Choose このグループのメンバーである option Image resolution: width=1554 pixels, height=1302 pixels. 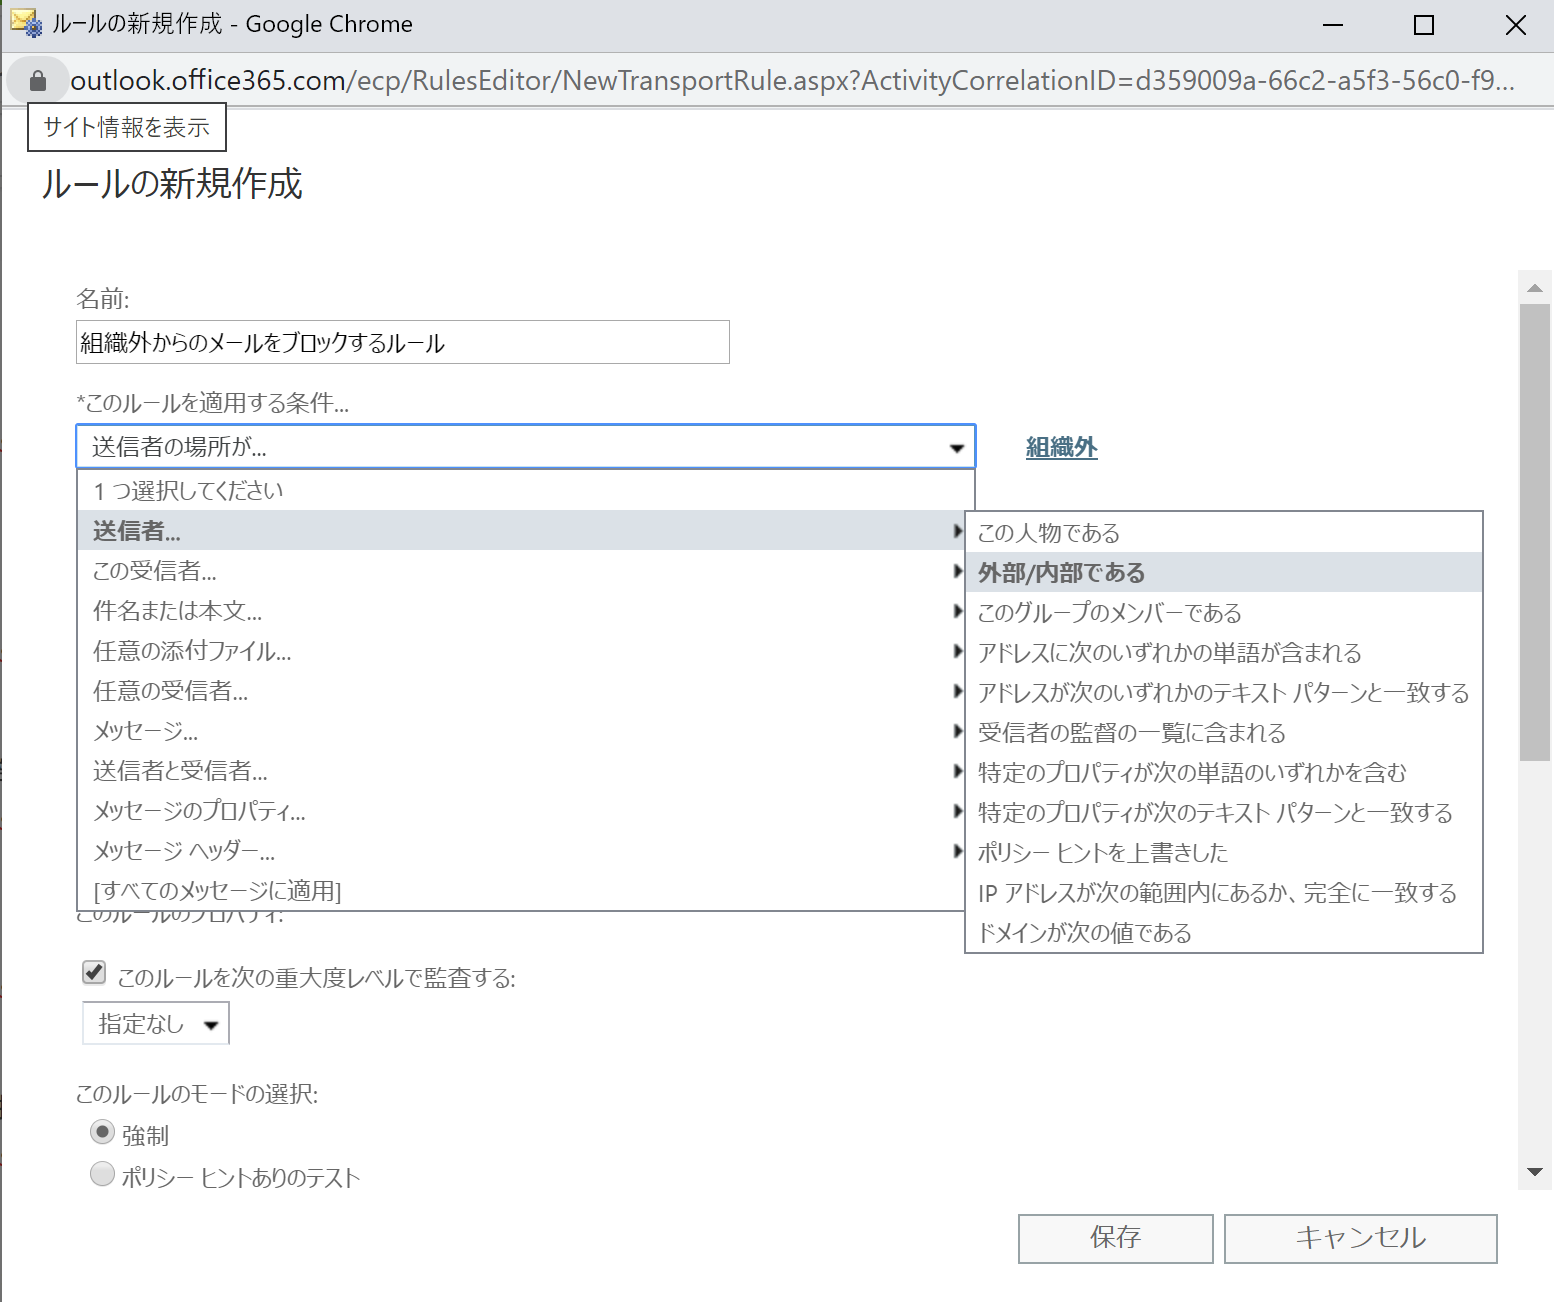[x=1223, y=612]
